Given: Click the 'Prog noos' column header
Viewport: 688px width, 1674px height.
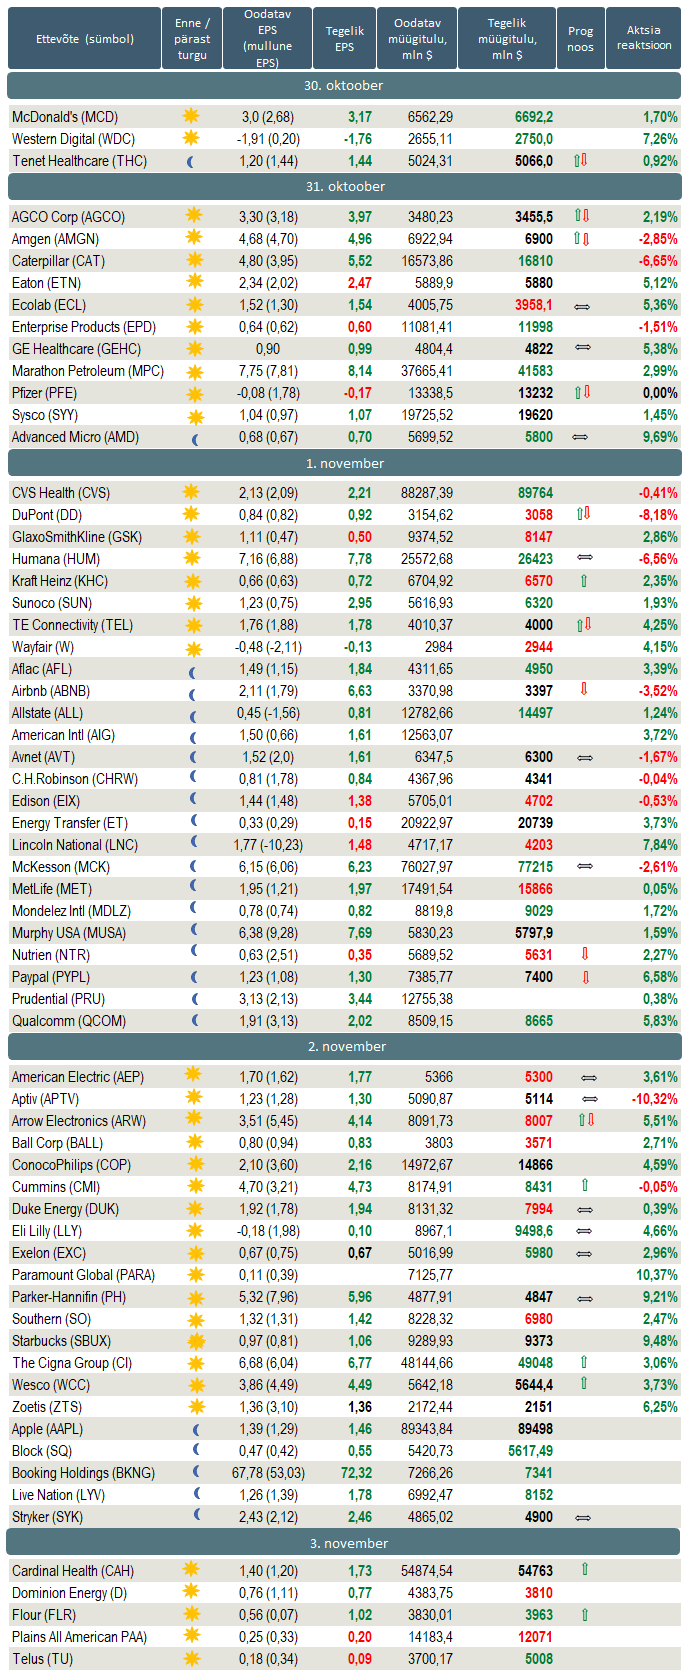Looking at the screenshot, I should 581,39.
